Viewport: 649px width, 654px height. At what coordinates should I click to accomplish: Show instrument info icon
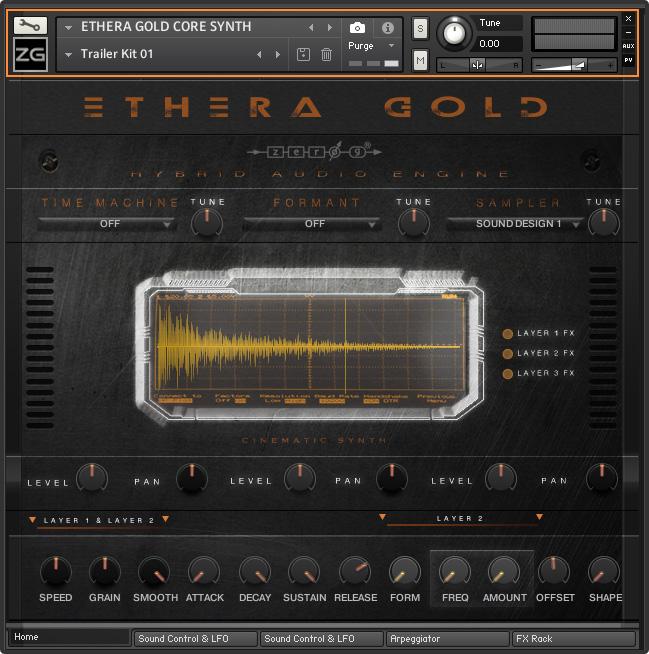[x=387, y=28]
